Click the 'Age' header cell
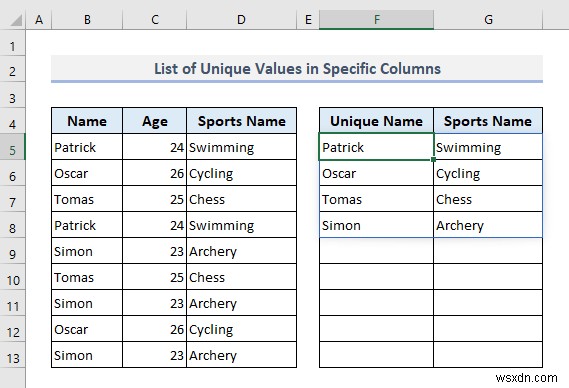The height and width of the screenshot is (388, 569). [155, 121]
